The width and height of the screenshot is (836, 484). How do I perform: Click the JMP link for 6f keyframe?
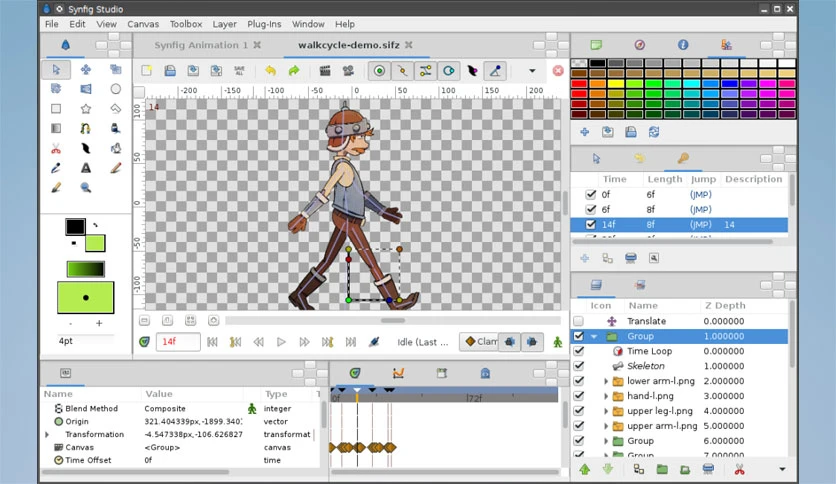(x=701, y=209)
